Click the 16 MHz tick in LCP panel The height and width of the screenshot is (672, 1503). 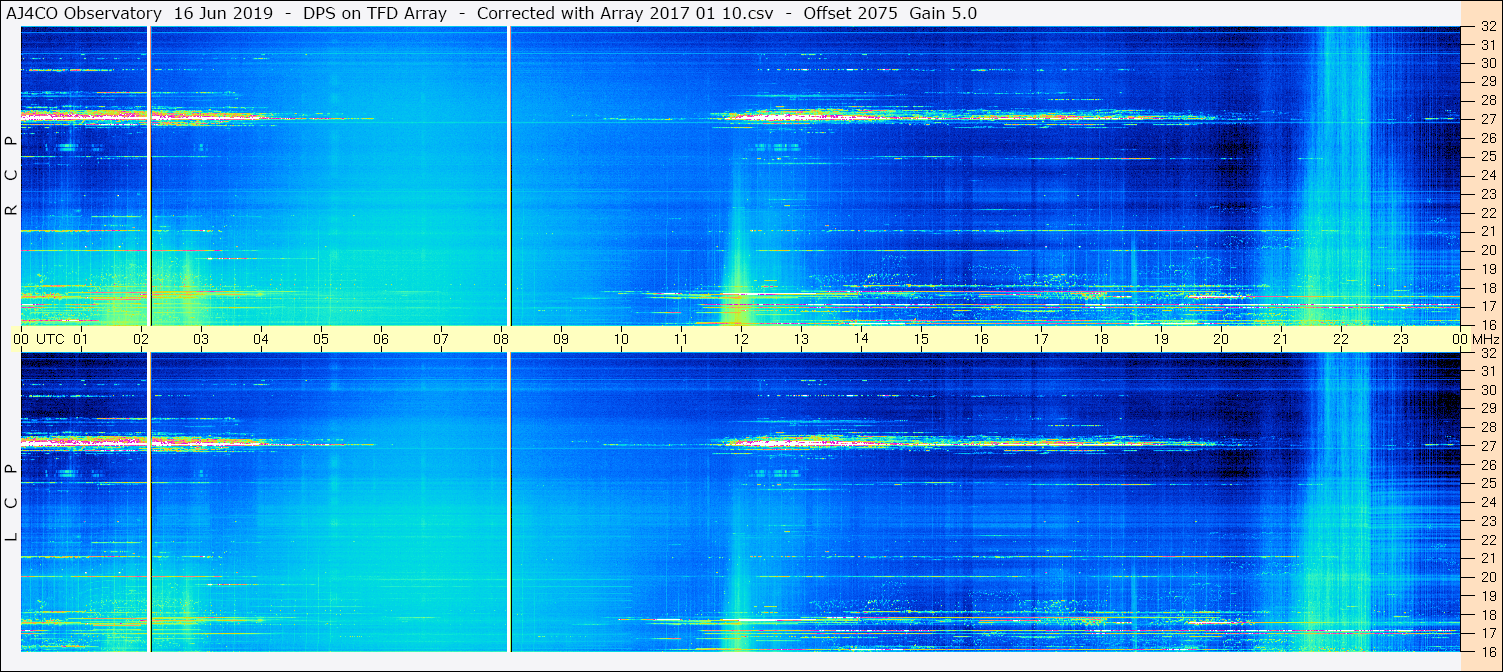click(1488, 651)
